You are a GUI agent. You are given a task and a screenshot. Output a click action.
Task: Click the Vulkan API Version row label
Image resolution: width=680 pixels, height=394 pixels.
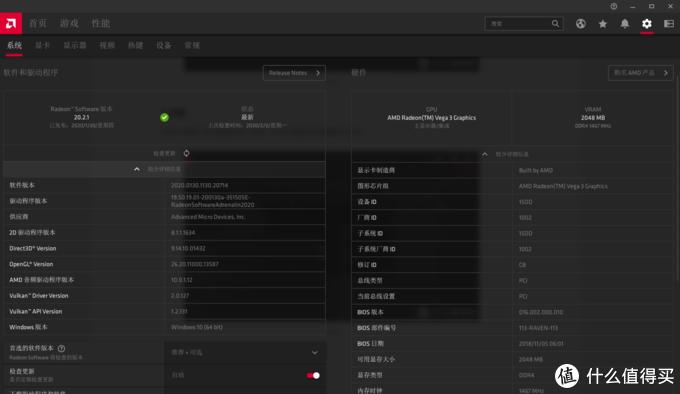tap(36, 311)
